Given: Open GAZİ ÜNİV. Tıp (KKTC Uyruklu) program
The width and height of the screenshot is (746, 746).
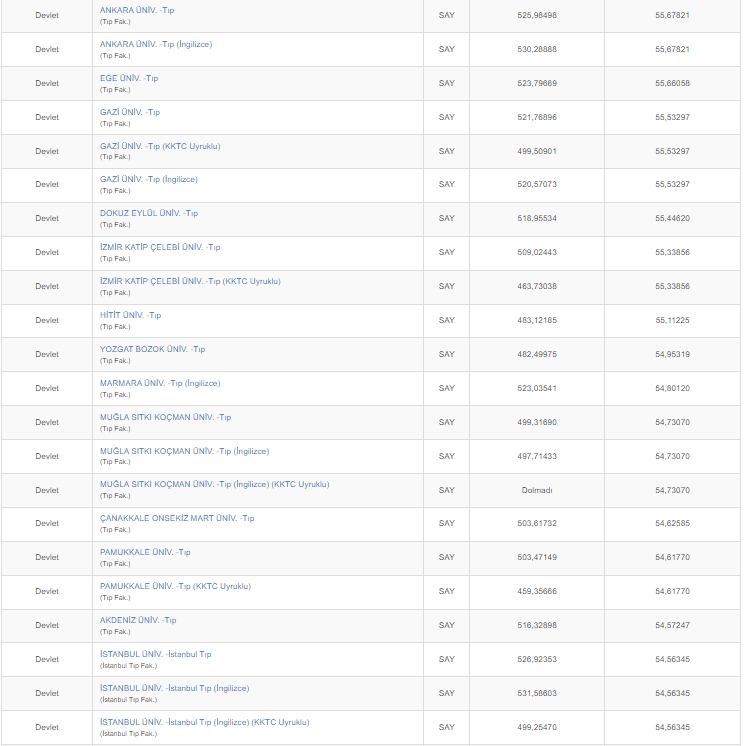Looking at the screenshot, I should (x=160, y=146).
